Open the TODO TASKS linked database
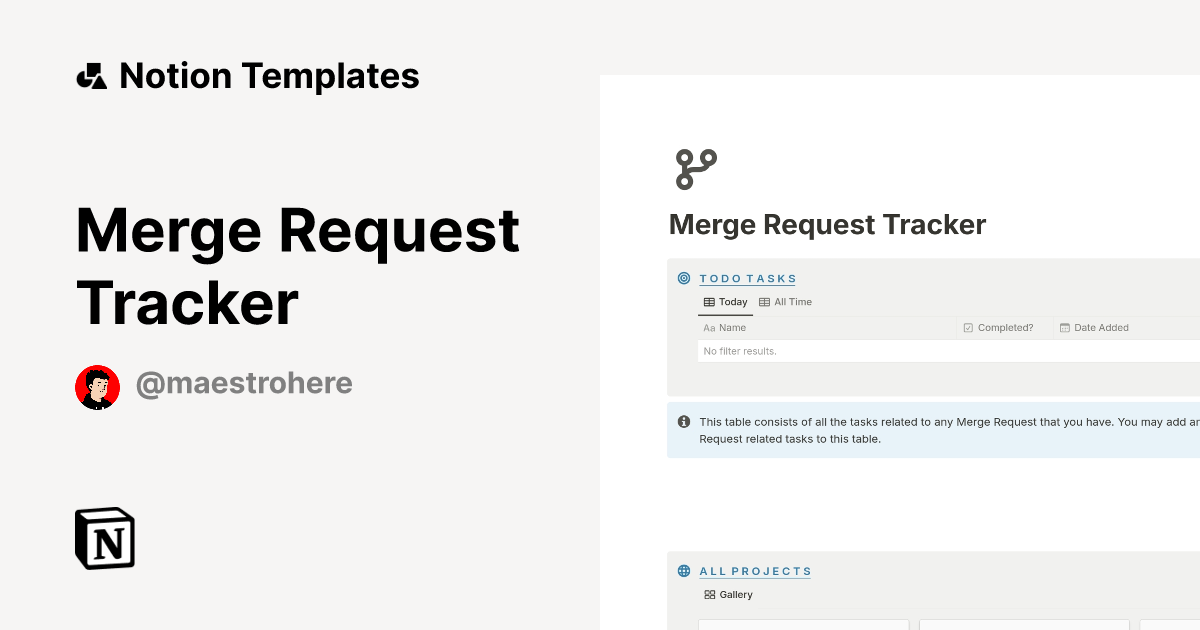Viewport: 1200px width, 630px height. click(x=748, y=278)
